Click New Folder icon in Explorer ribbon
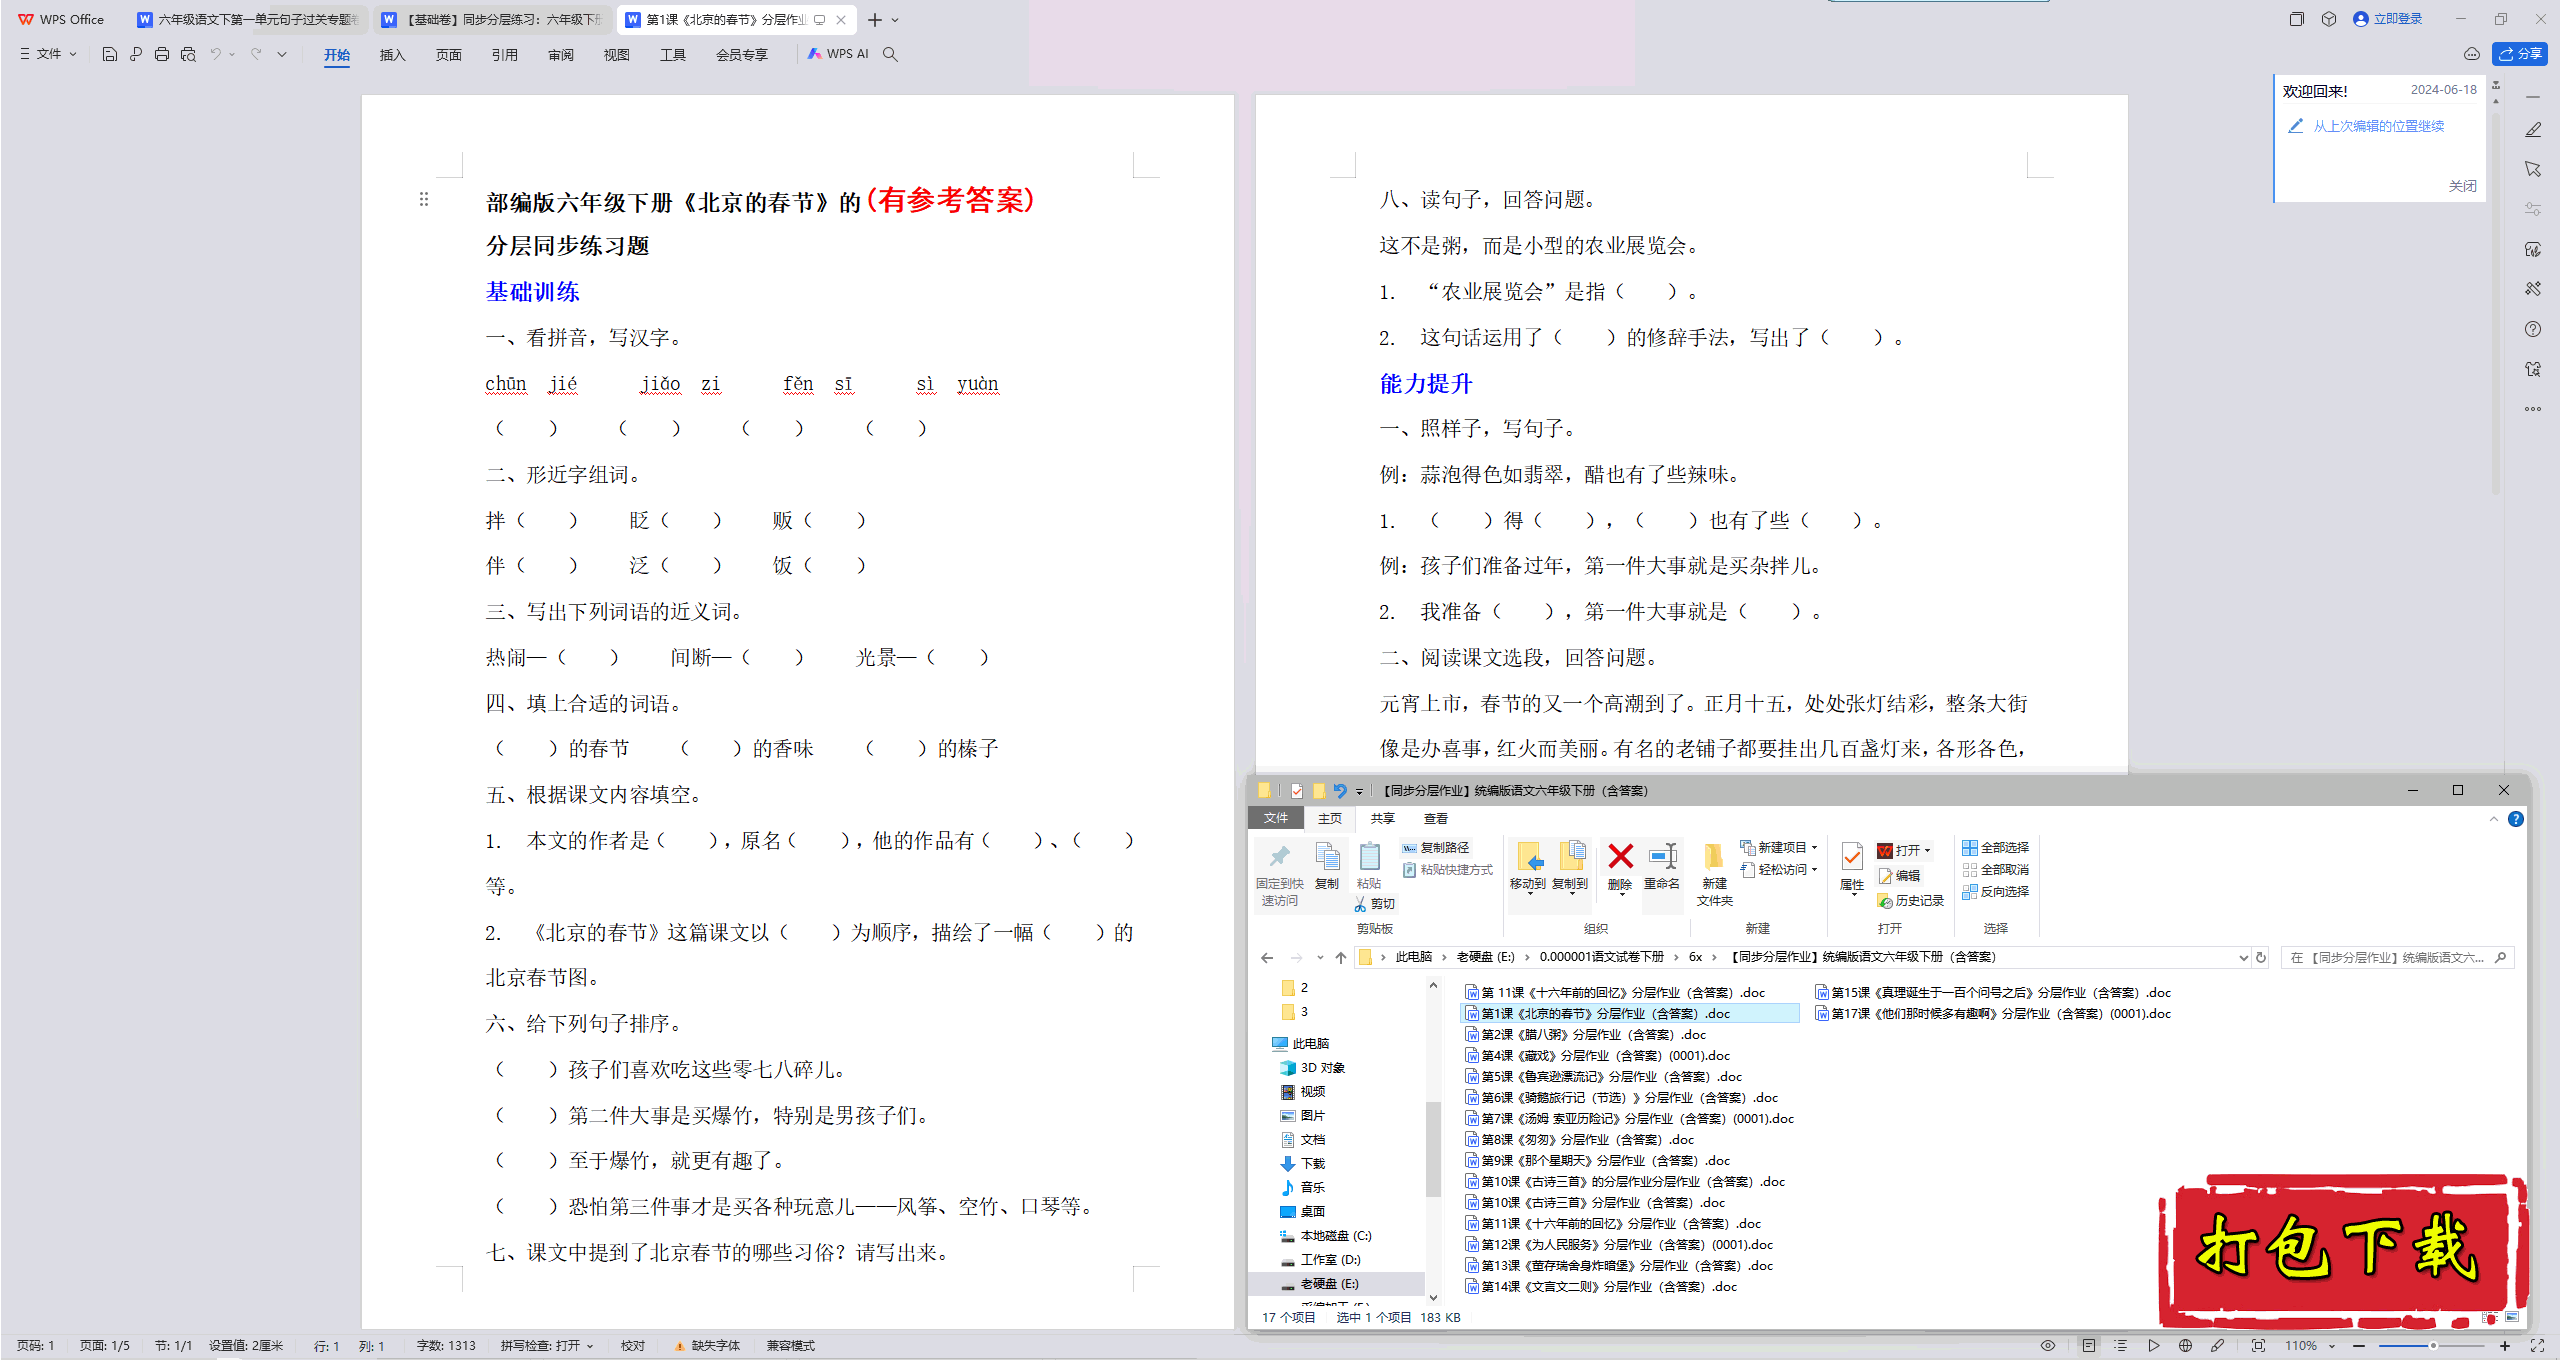This screenshot has width=2560, height=1360. 1715,874
